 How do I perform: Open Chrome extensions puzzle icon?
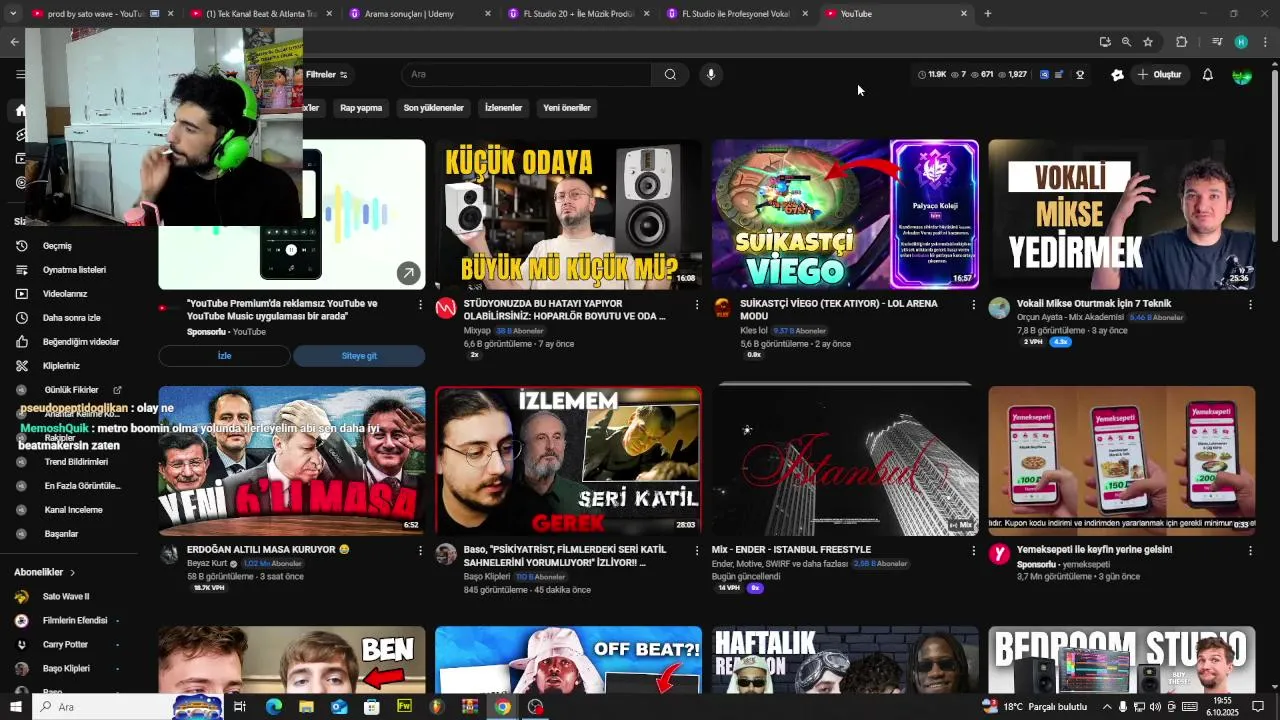coord(1181,42)
